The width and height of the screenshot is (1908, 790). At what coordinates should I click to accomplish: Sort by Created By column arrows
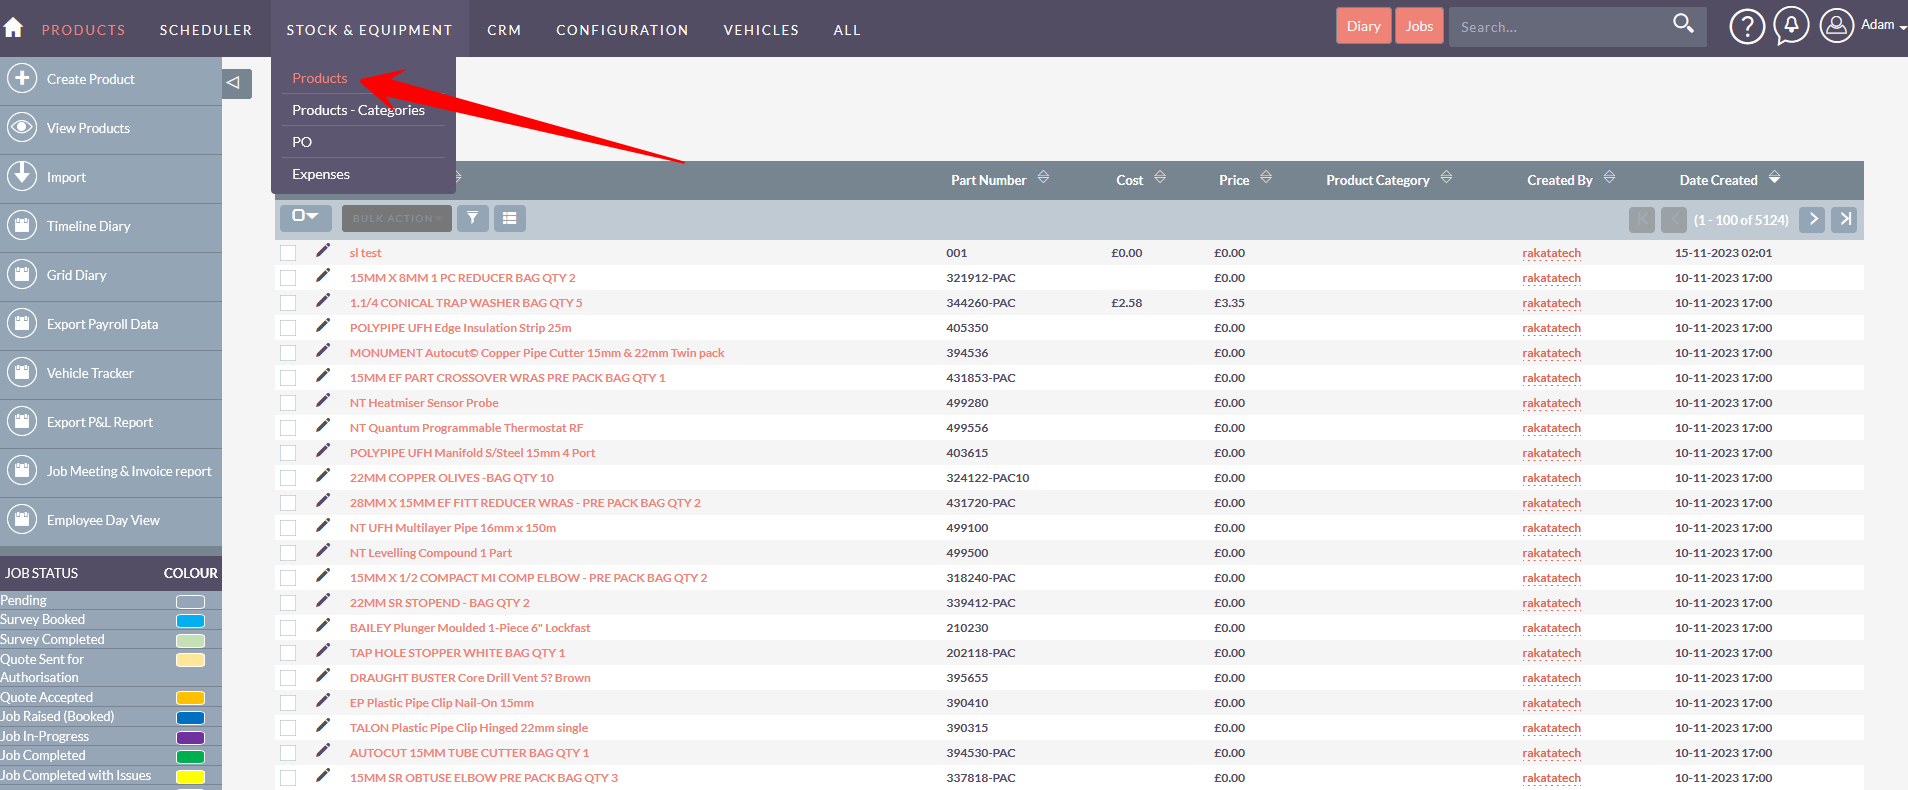(x=1609, y=177)
